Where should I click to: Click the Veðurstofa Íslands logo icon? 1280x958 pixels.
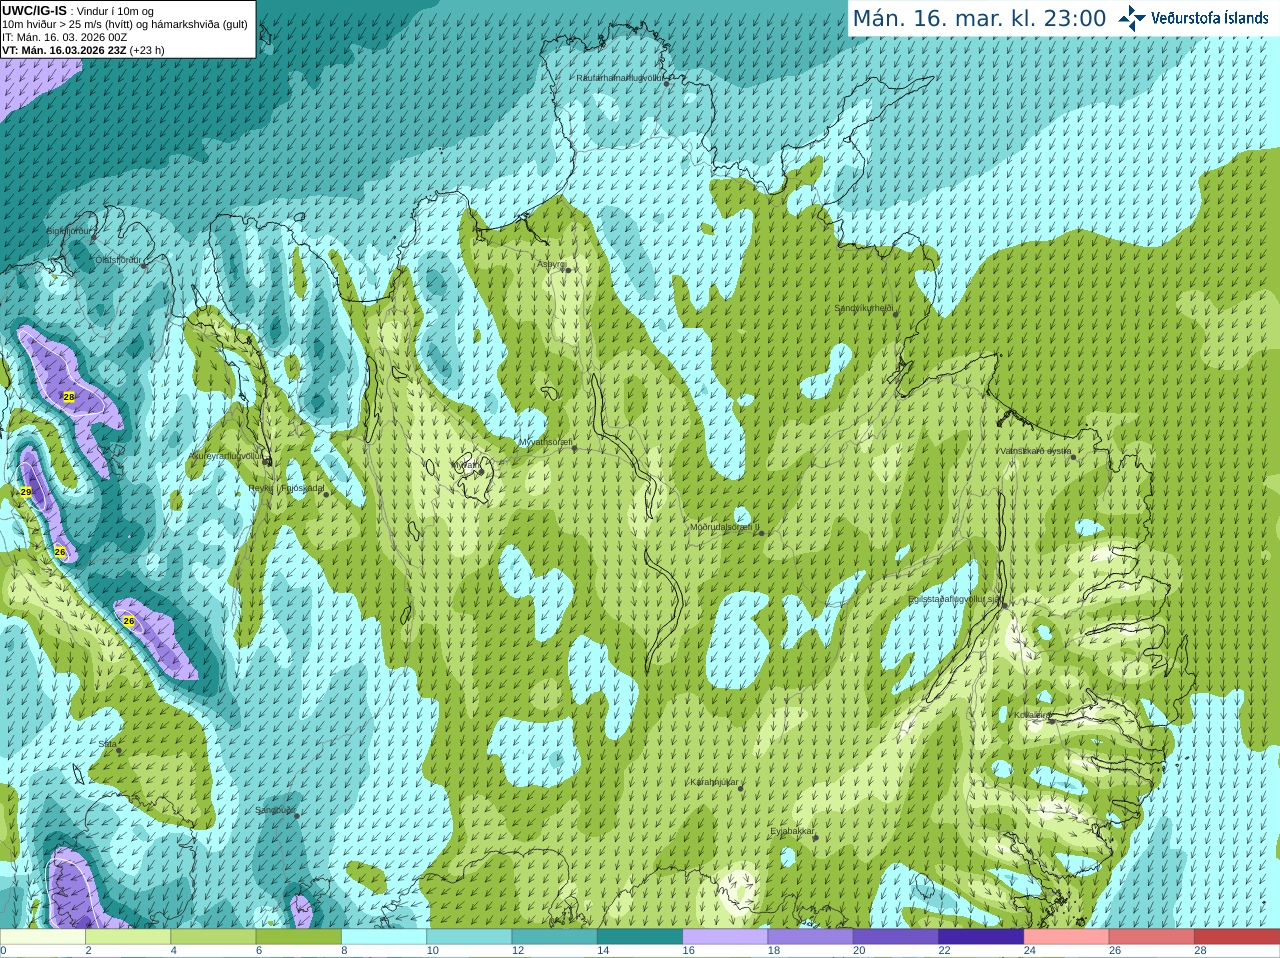(x=1131, y=18)
